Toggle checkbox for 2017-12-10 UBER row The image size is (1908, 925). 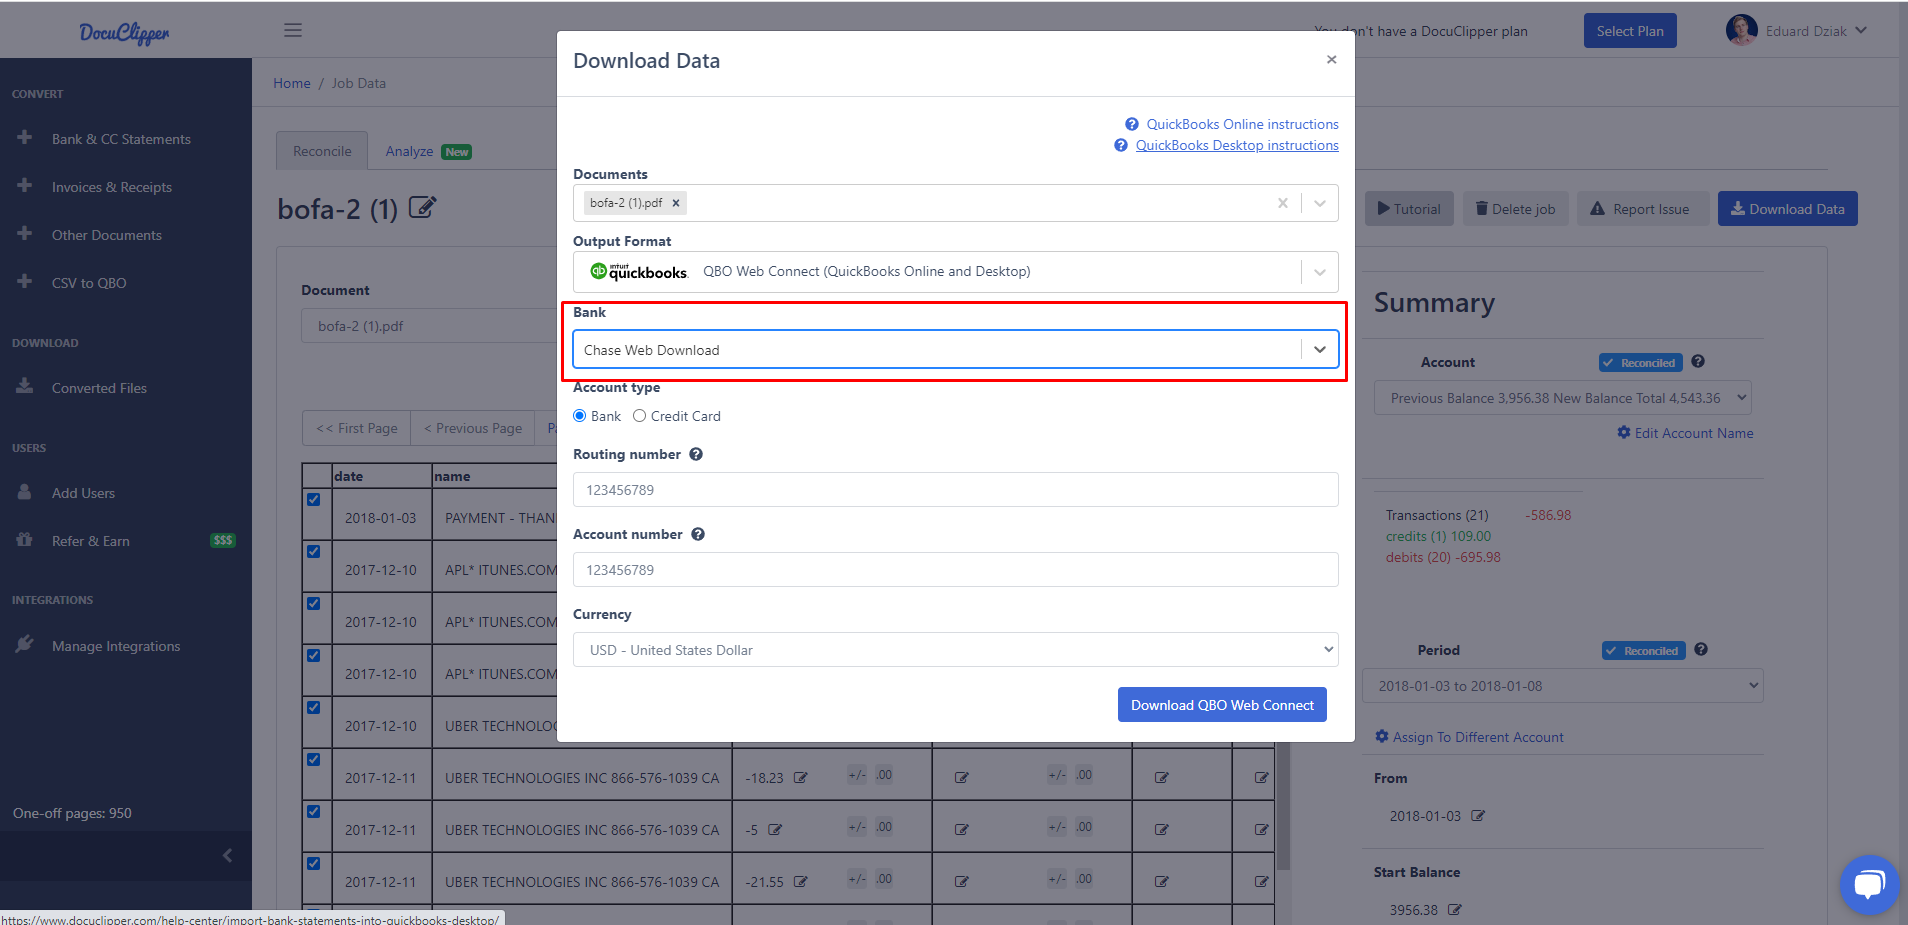click(314, 707)
